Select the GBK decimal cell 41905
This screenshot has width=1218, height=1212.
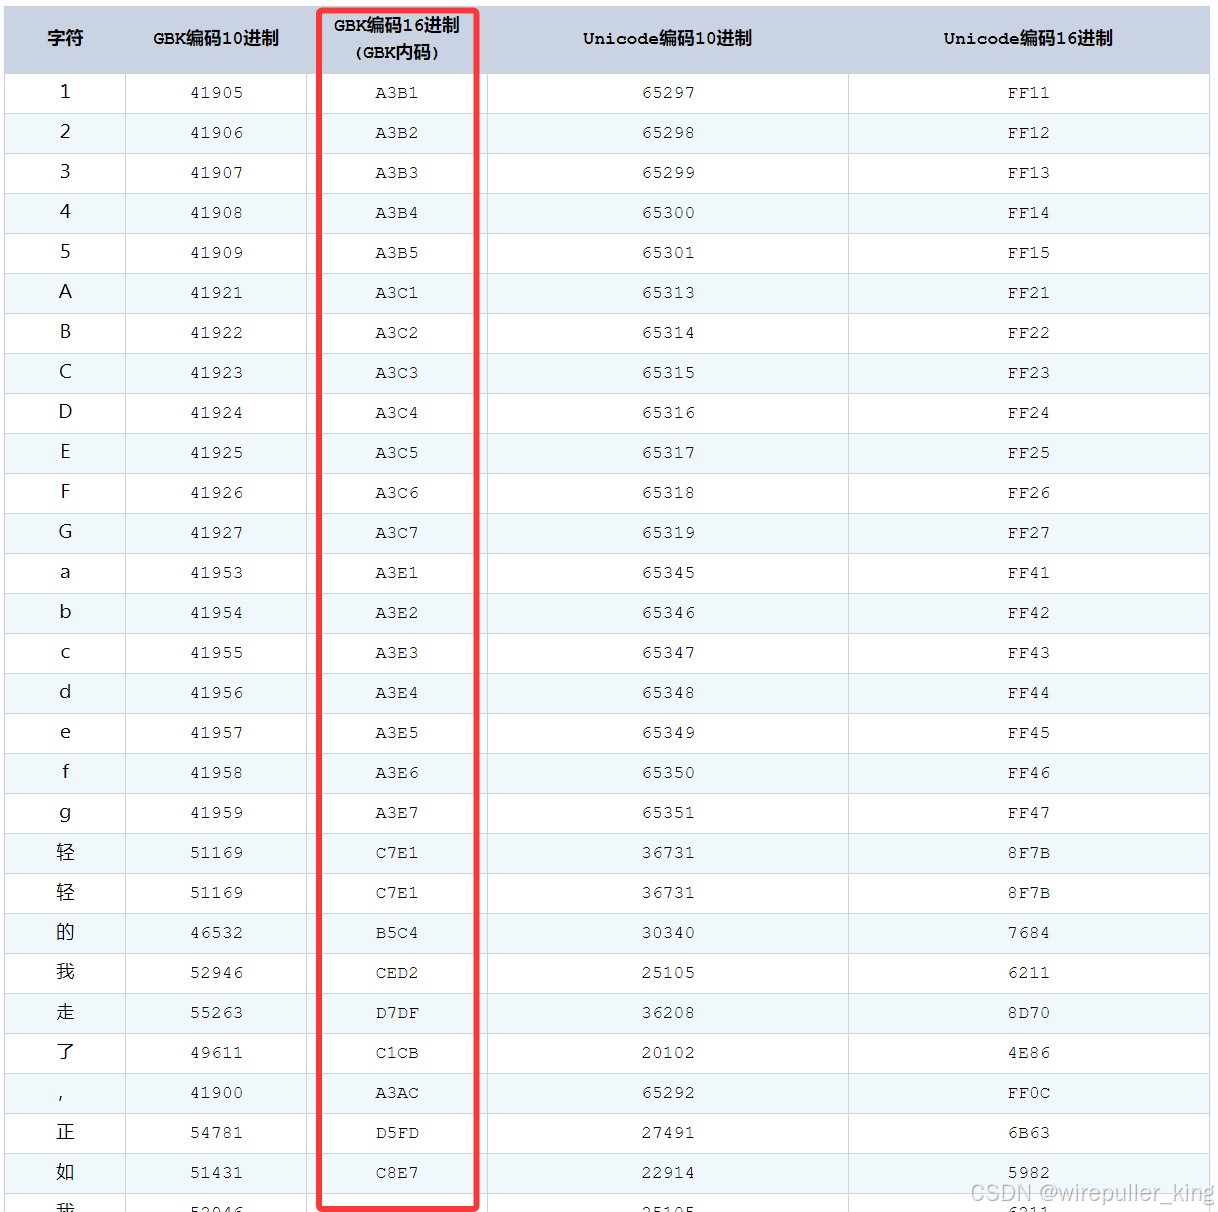click(x=216, y=93)
